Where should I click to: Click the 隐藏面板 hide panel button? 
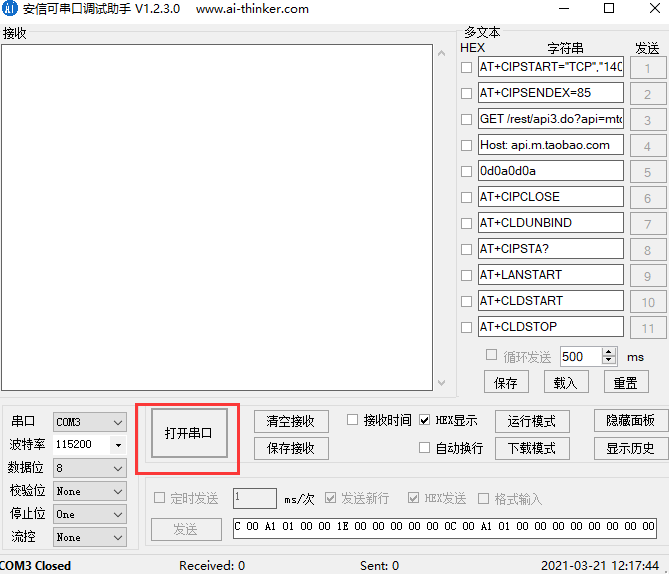click(631, 420)
